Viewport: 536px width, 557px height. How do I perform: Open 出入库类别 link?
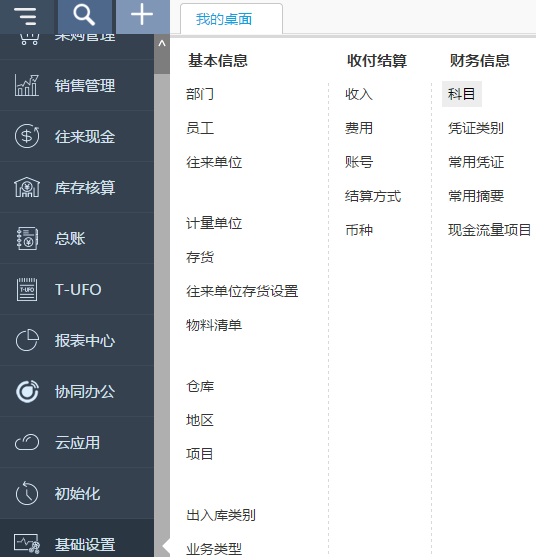(x=221, y=515)
